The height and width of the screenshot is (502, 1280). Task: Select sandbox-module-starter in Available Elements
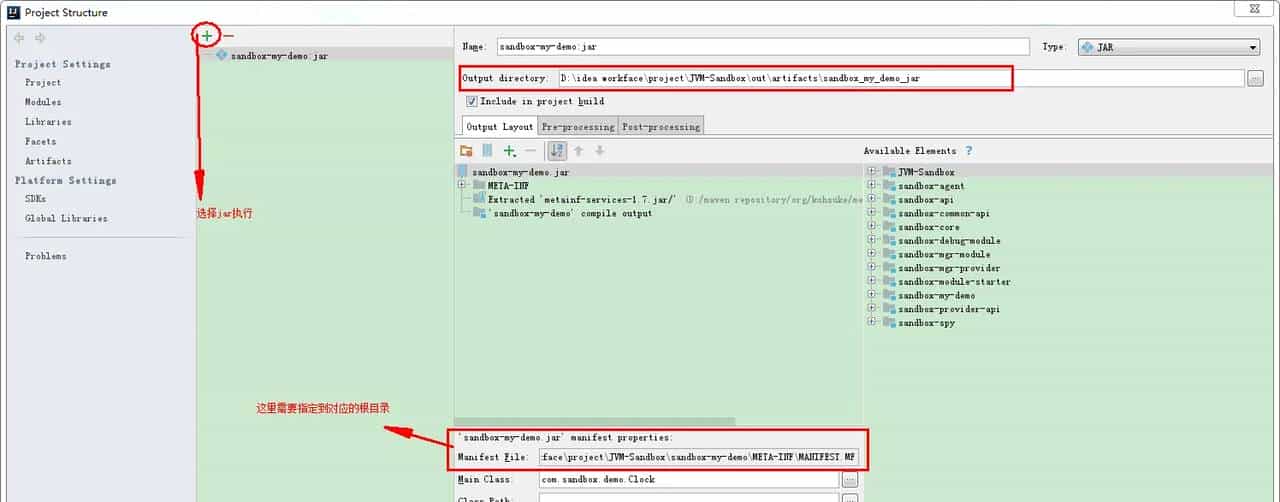954,282
